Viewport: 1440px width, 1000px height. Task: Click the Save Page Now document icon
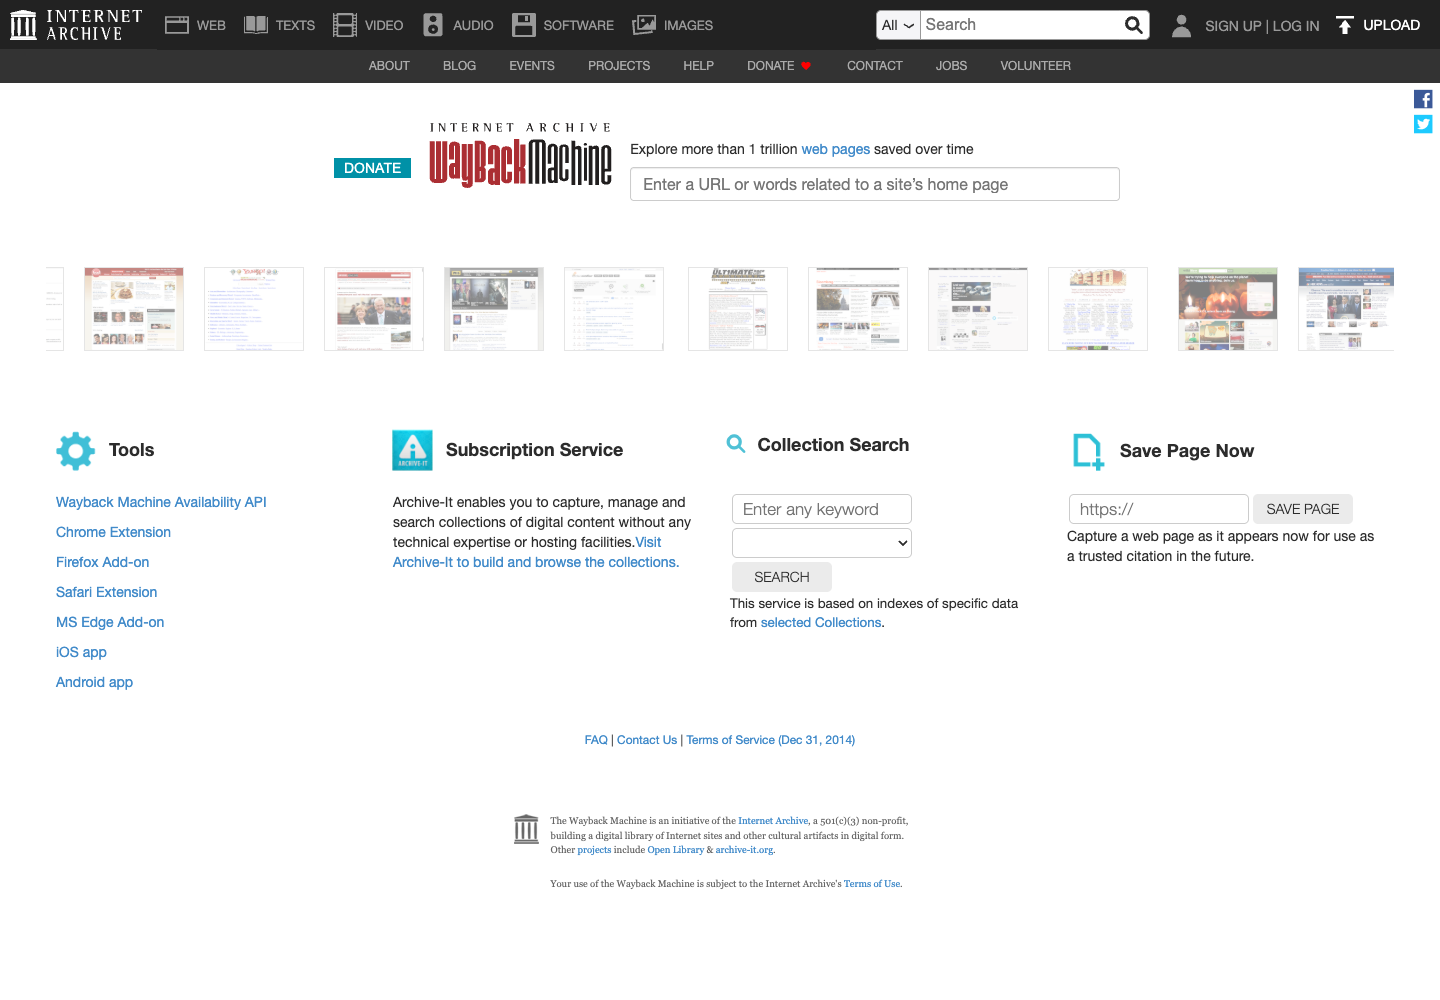1088,451
